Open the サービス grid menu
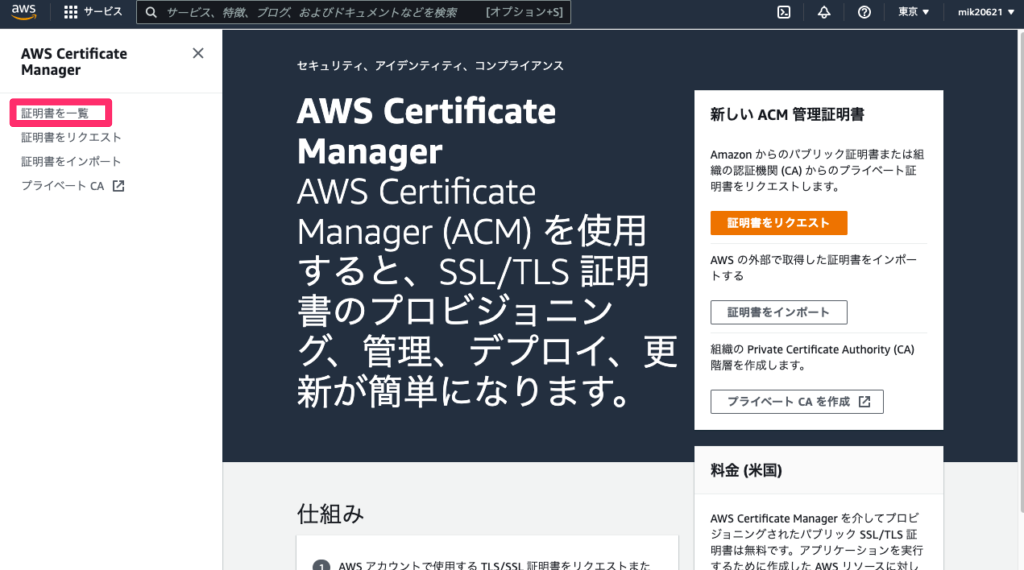Viewport: 1024px width, 570px height. click(93, 12)
